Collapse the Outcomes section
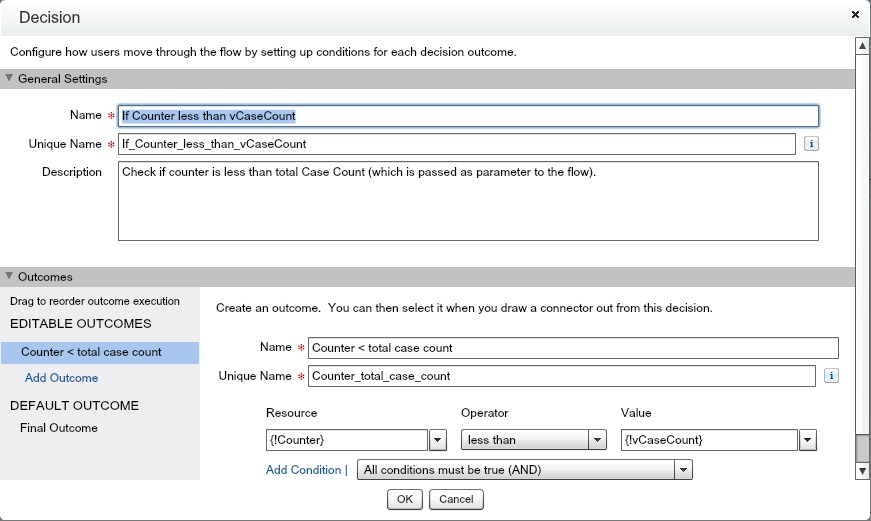The width and height of the screenshot is (871, 521). [9, 276]
